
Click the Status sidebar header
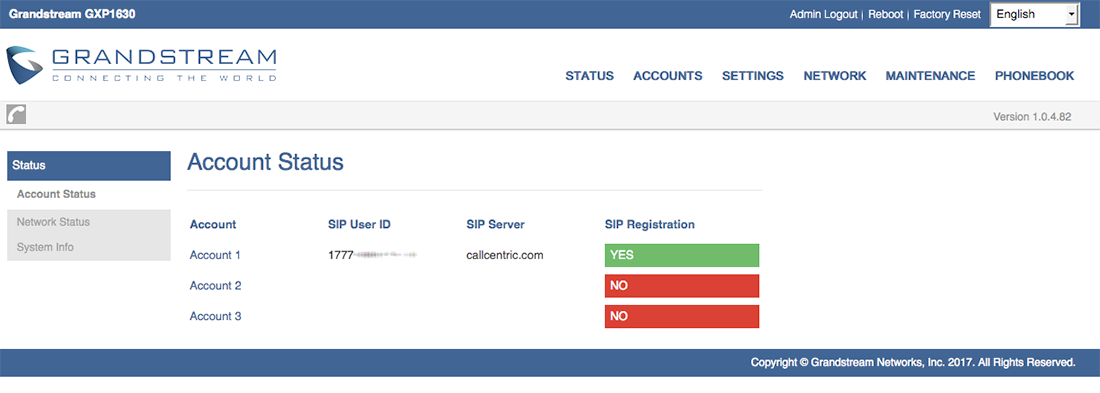coord(88,166)
